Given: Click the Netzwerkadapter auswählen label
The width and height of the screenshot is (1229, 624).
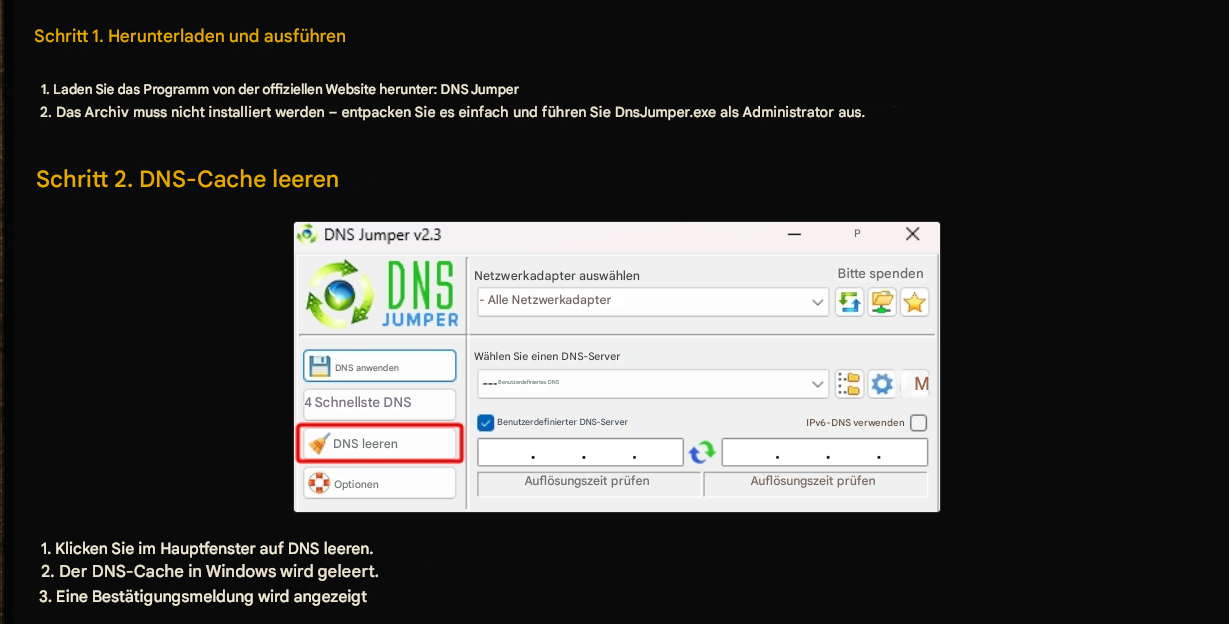Looking at the screenshot, I should (x=557, y=276).
